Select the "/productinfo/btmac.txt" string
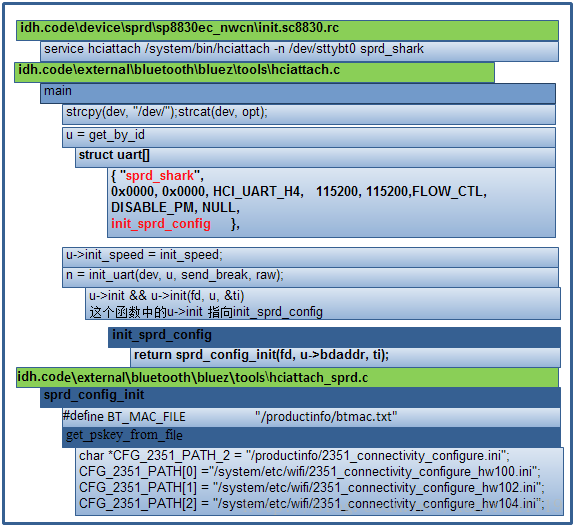574x526 pixels. 326,417
